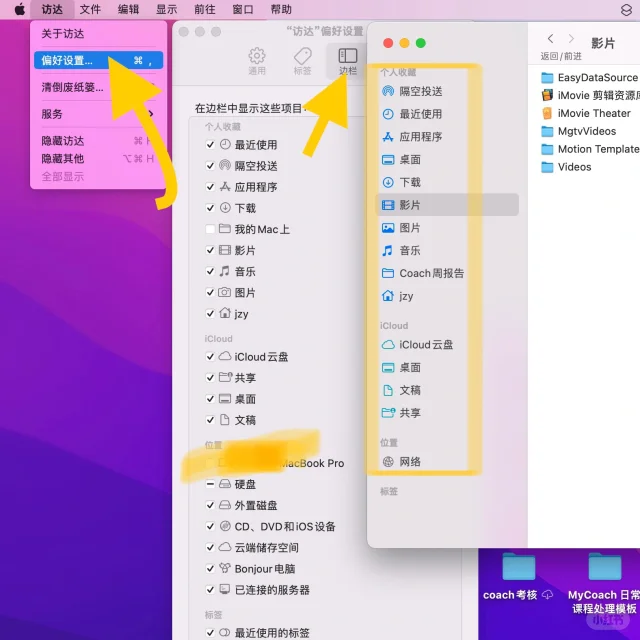640x640 pixels.
Task: Toggle the 图片 checkbox in preferences
Action: click(210, 293)
